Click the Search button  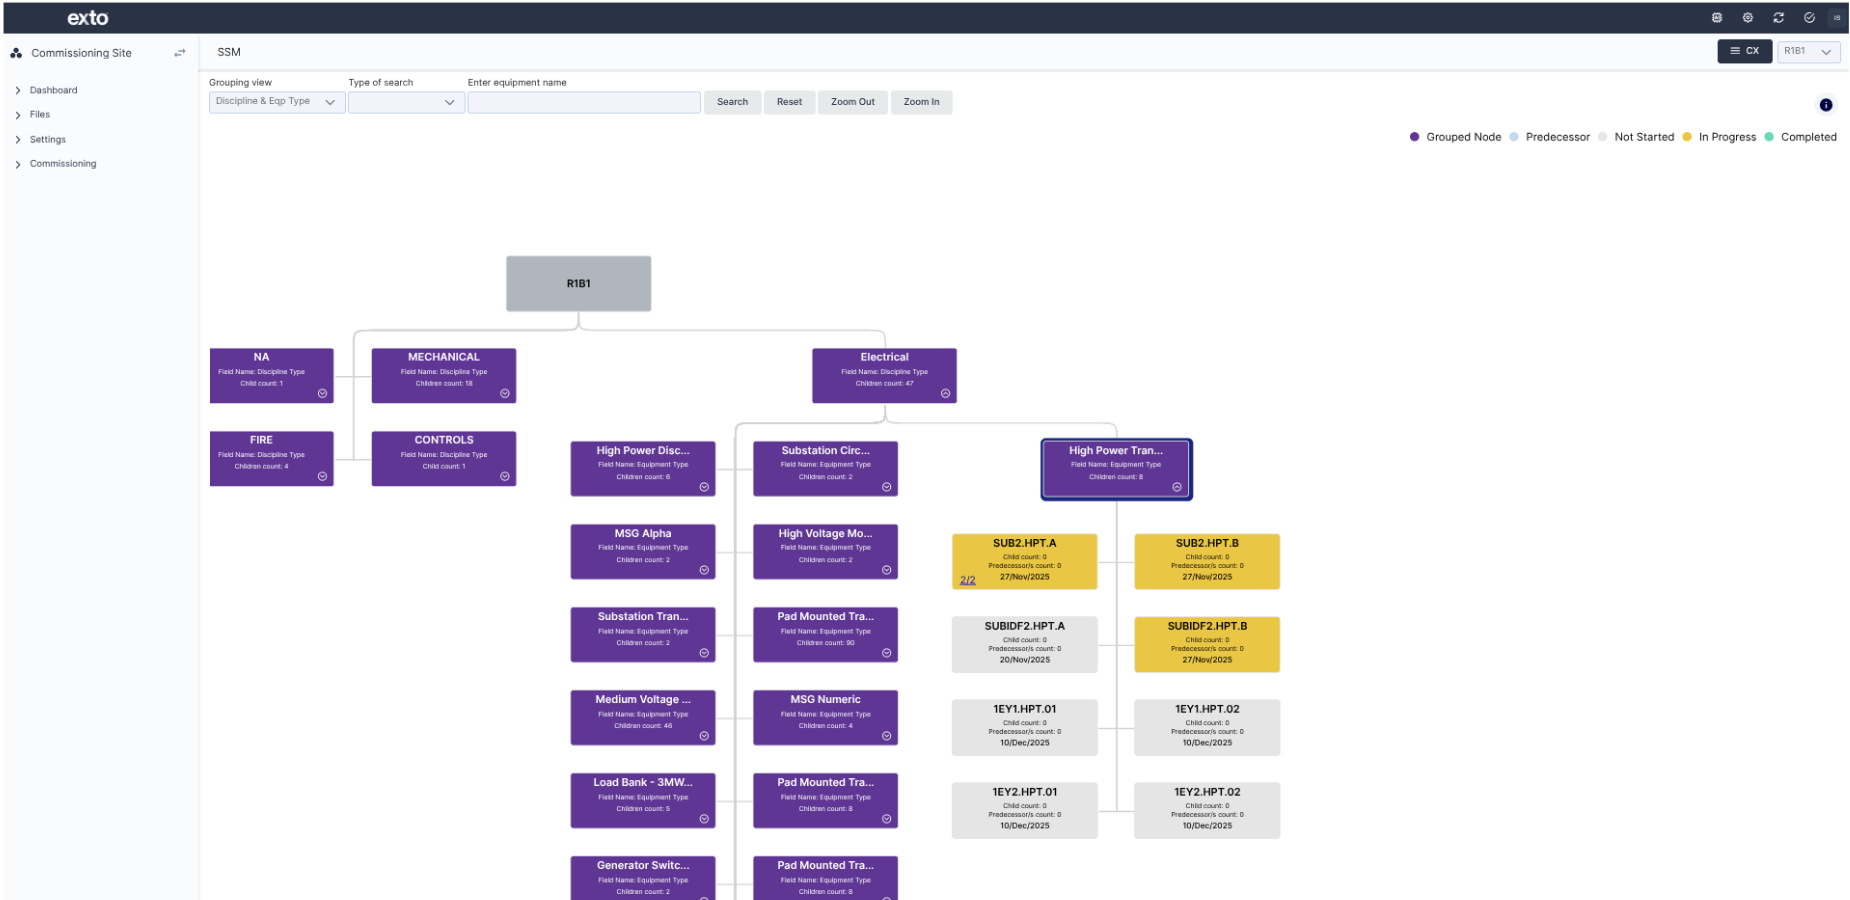coord(732,101)
